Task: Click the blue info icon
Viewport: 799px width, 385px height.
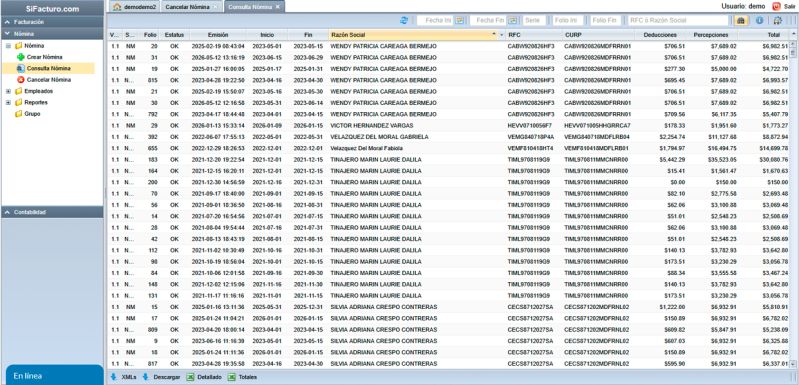Action: 760,20
